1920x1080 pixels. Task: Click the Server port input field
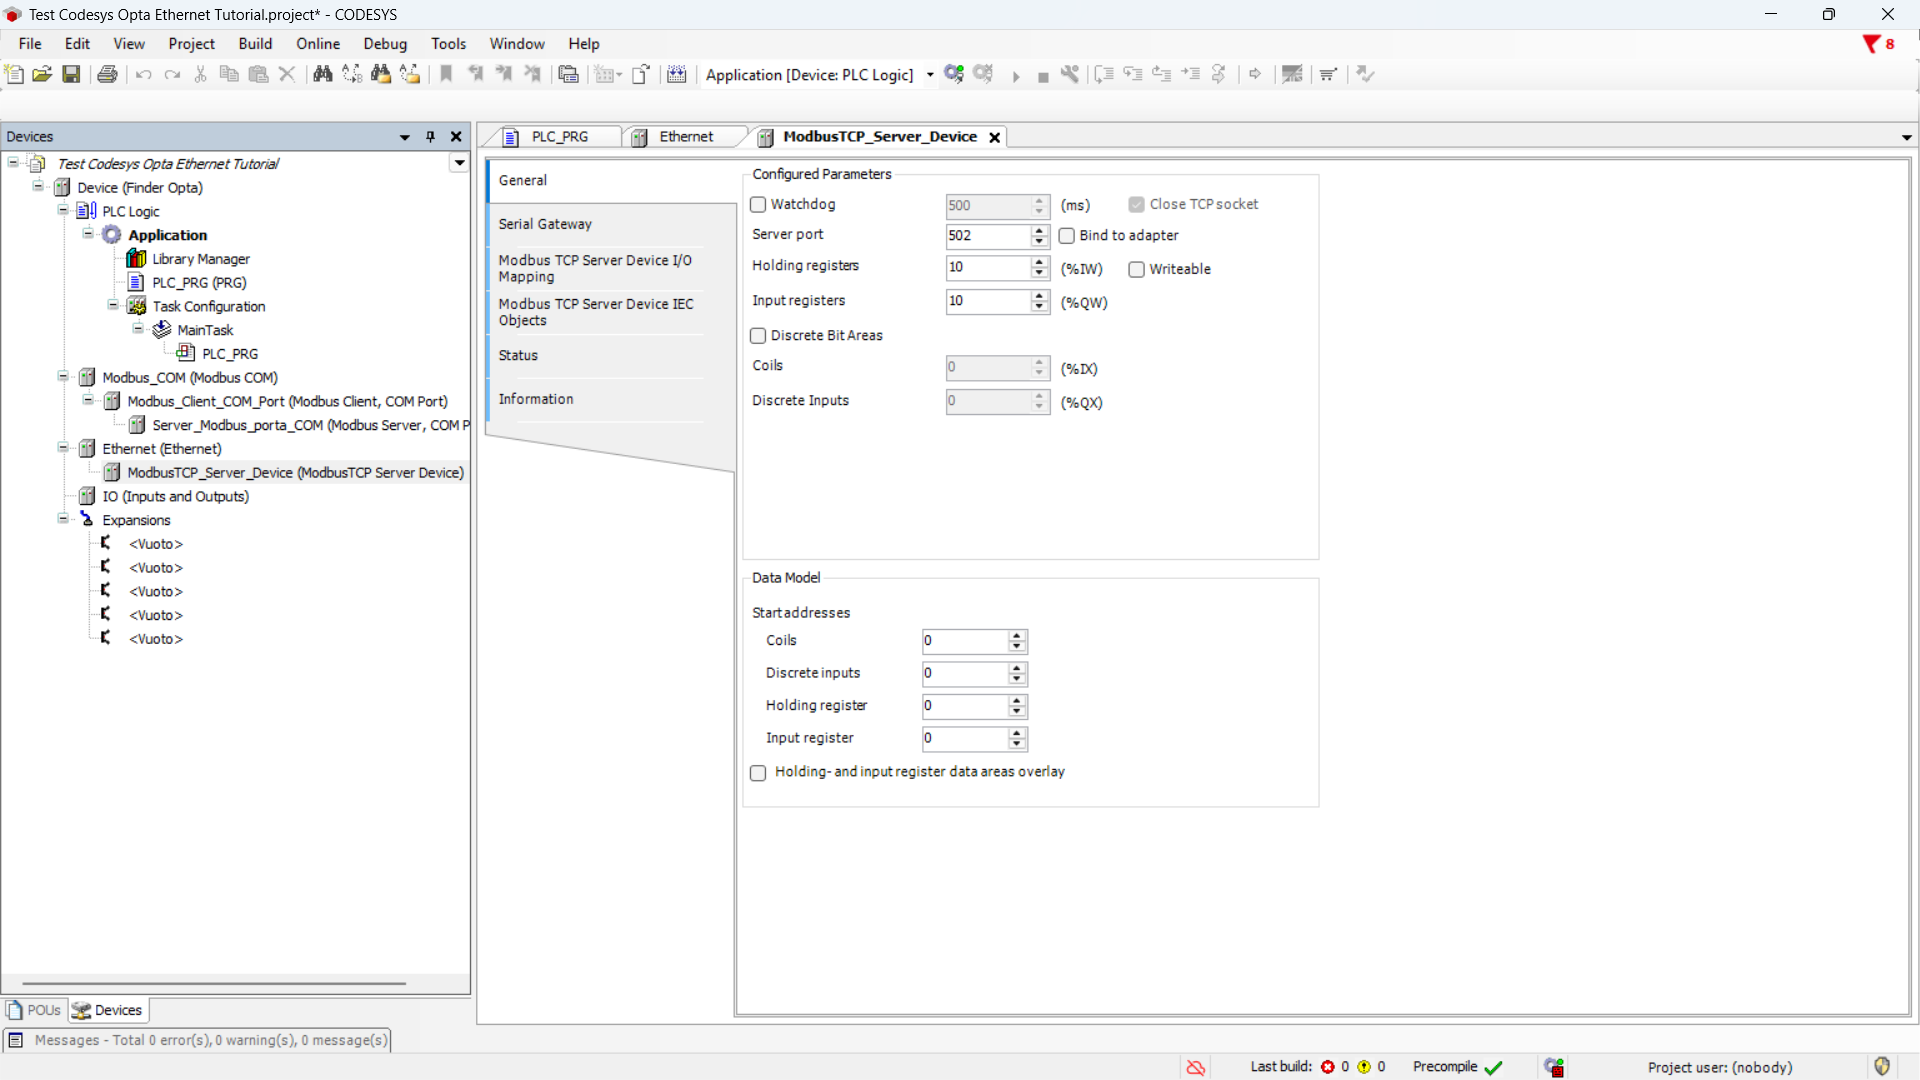[986, 236]
